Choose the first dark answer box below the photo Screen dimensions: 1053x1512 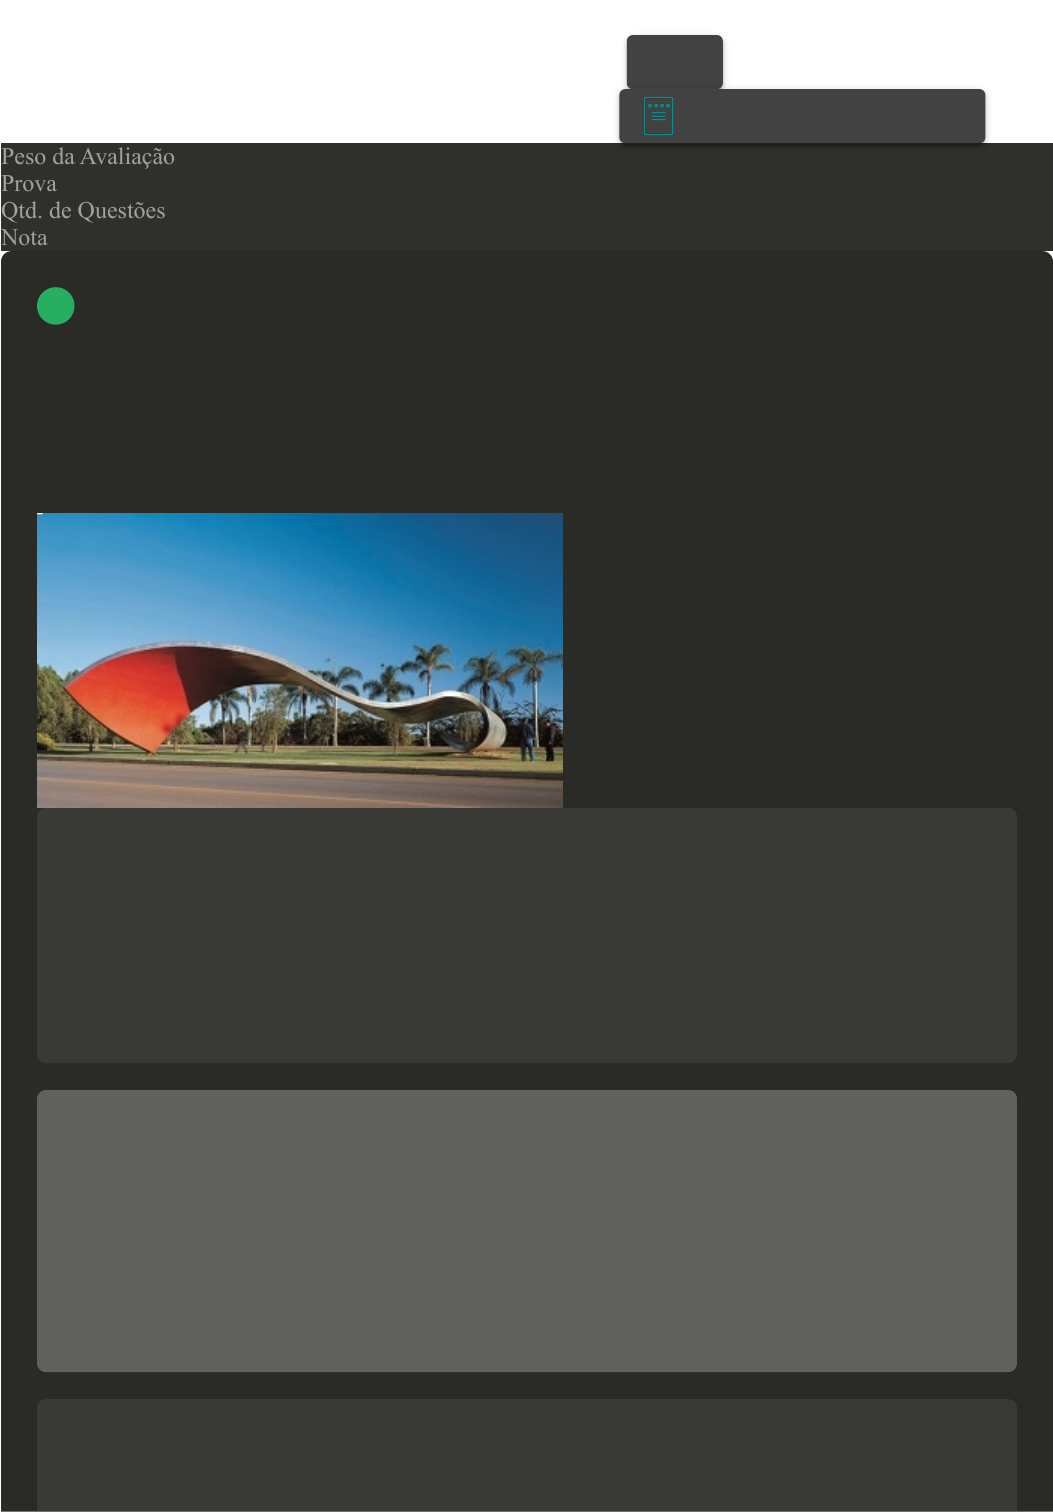coord(527,935)
